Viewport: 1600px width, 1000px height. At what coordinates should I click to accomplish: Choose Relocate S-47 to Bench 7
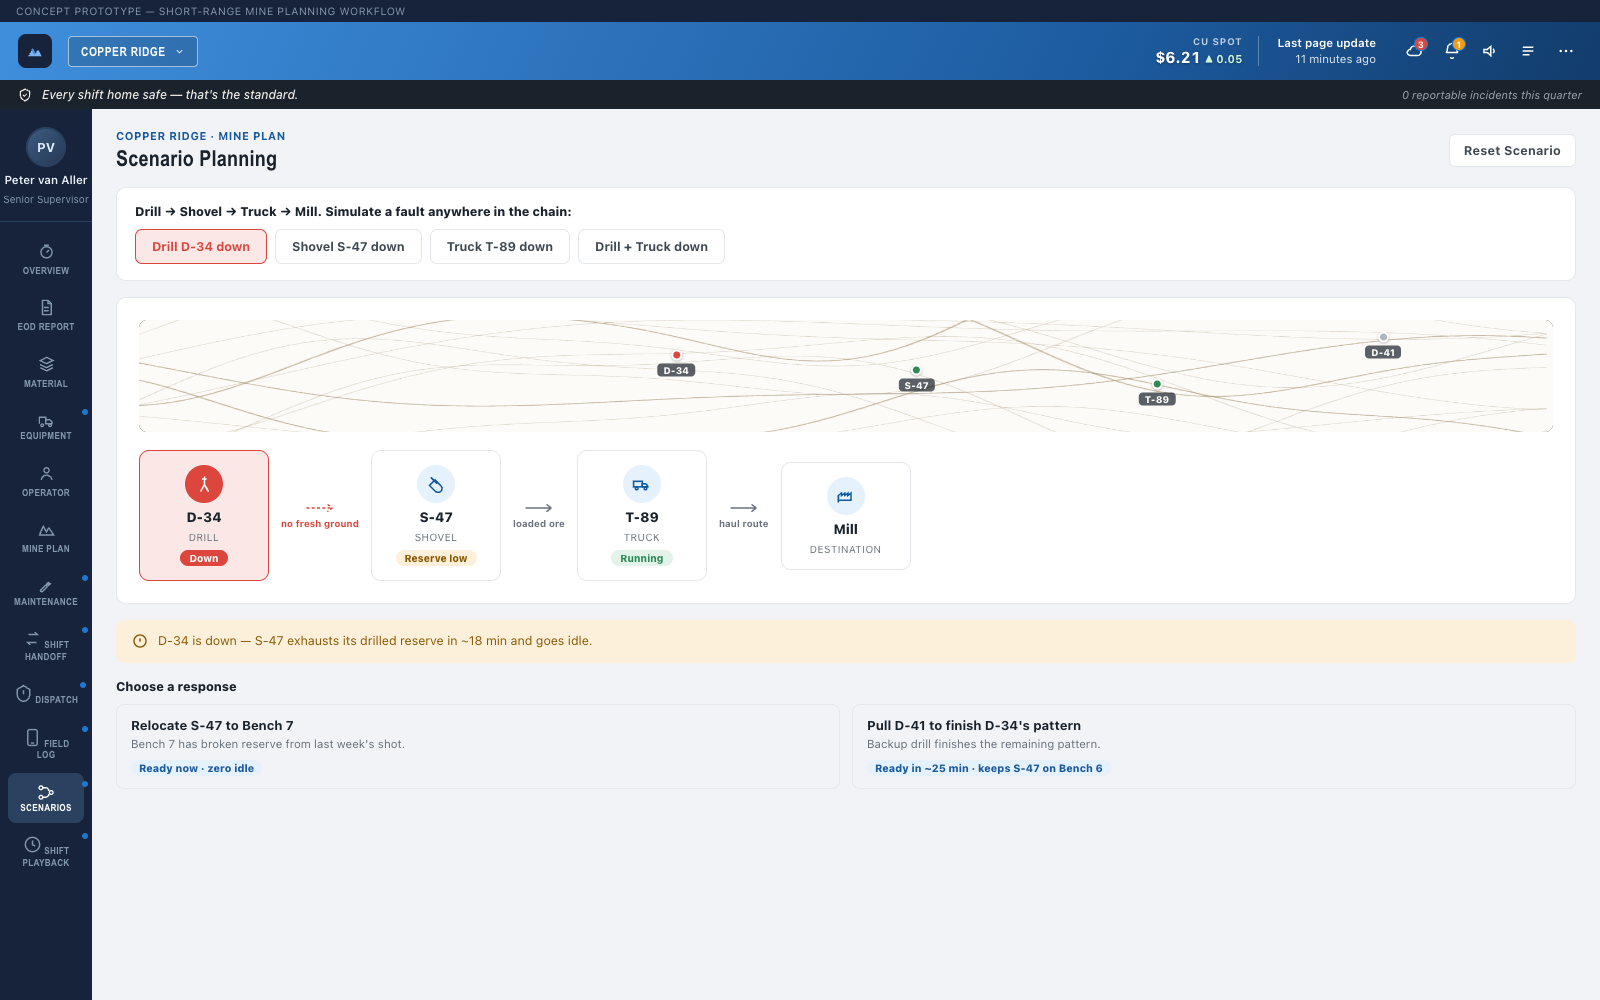click(x=478, y=747)
